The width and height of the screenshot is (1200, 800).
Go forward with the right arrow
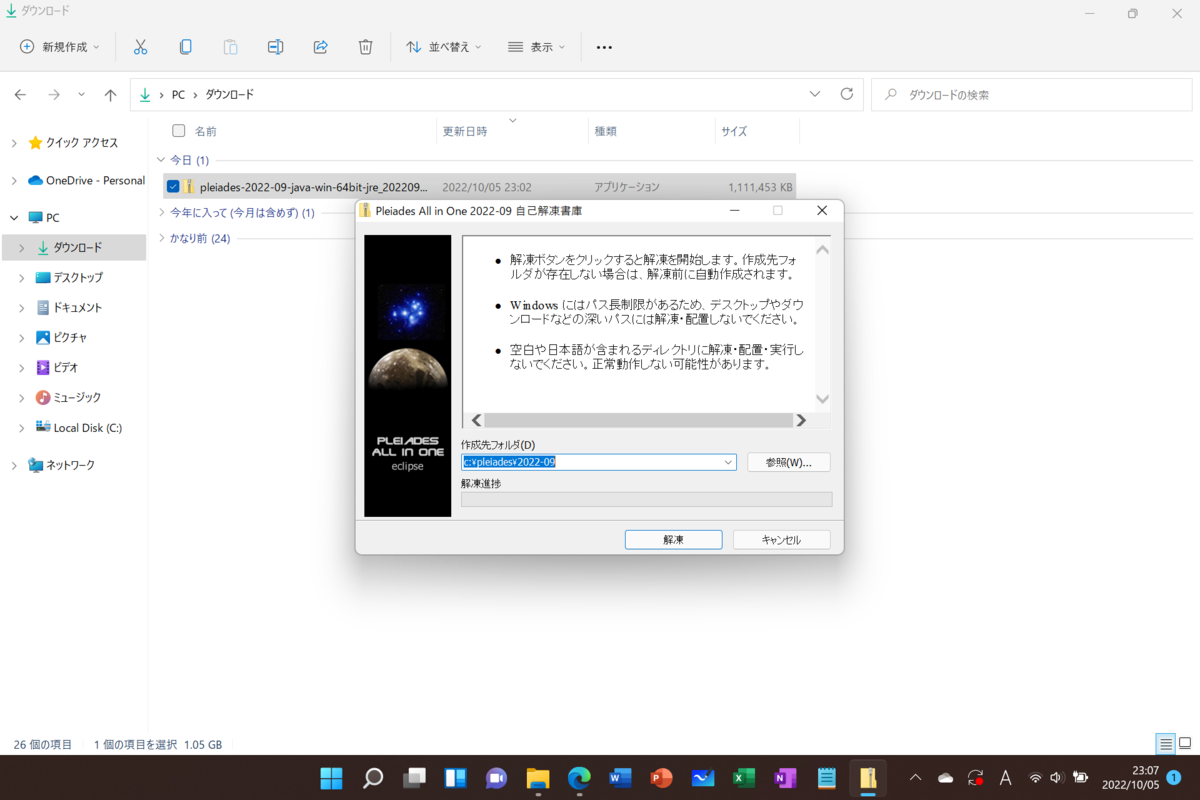(x=54, y=95)
